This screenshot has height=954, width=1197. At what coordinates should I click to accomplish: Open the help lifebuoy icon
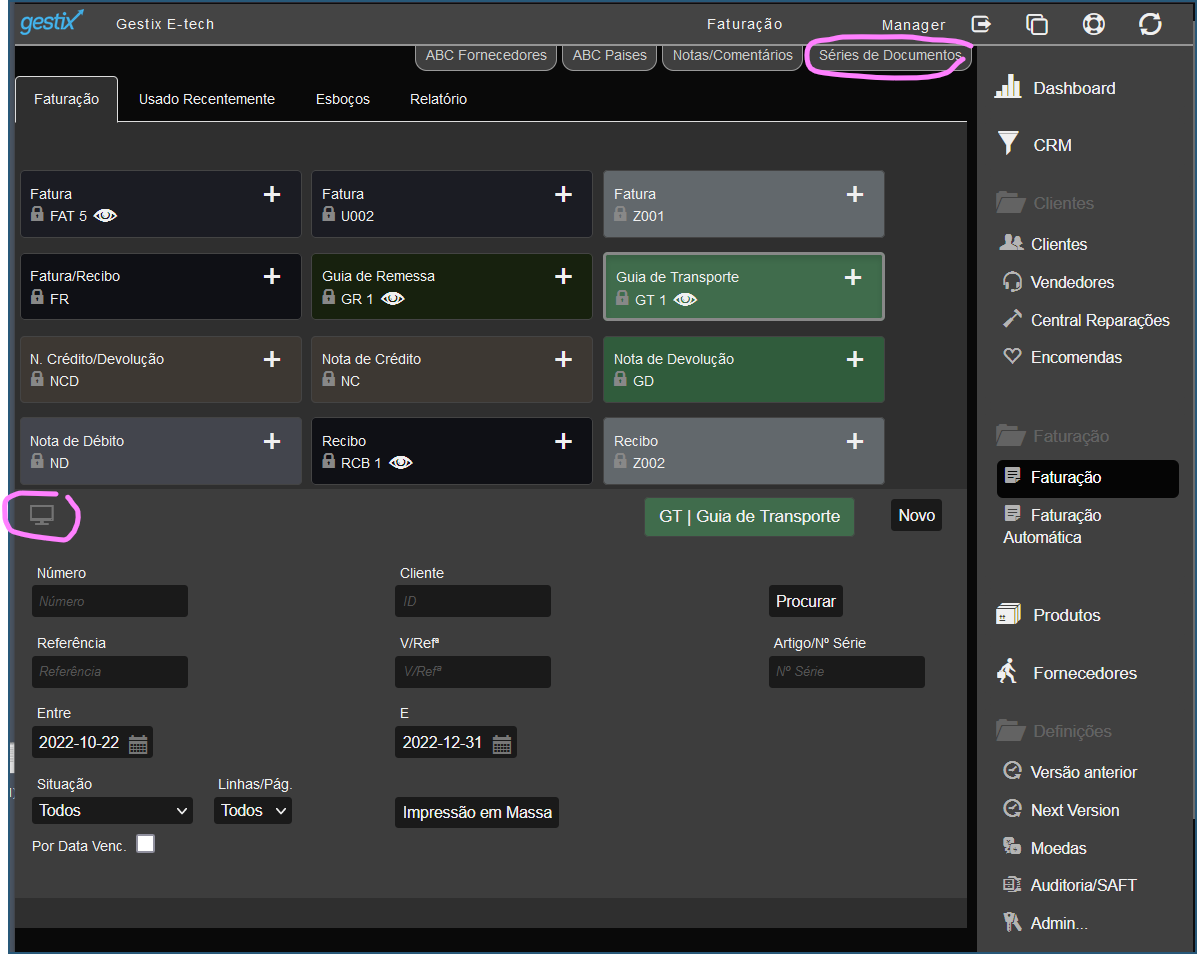coord(1093,24)
